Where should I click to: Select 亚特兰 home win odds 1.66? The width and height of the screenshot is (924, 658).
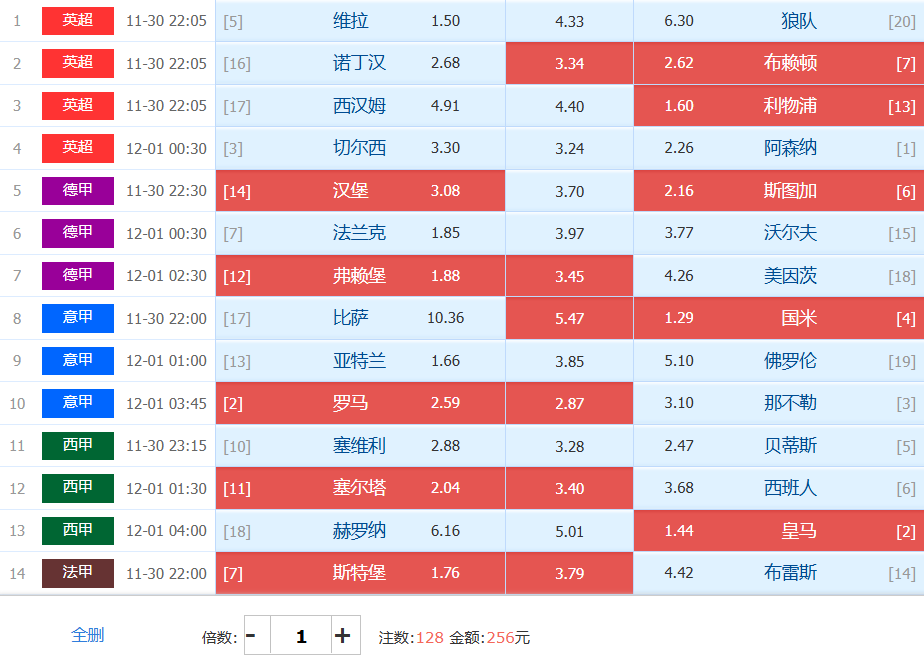click(360, 361)
